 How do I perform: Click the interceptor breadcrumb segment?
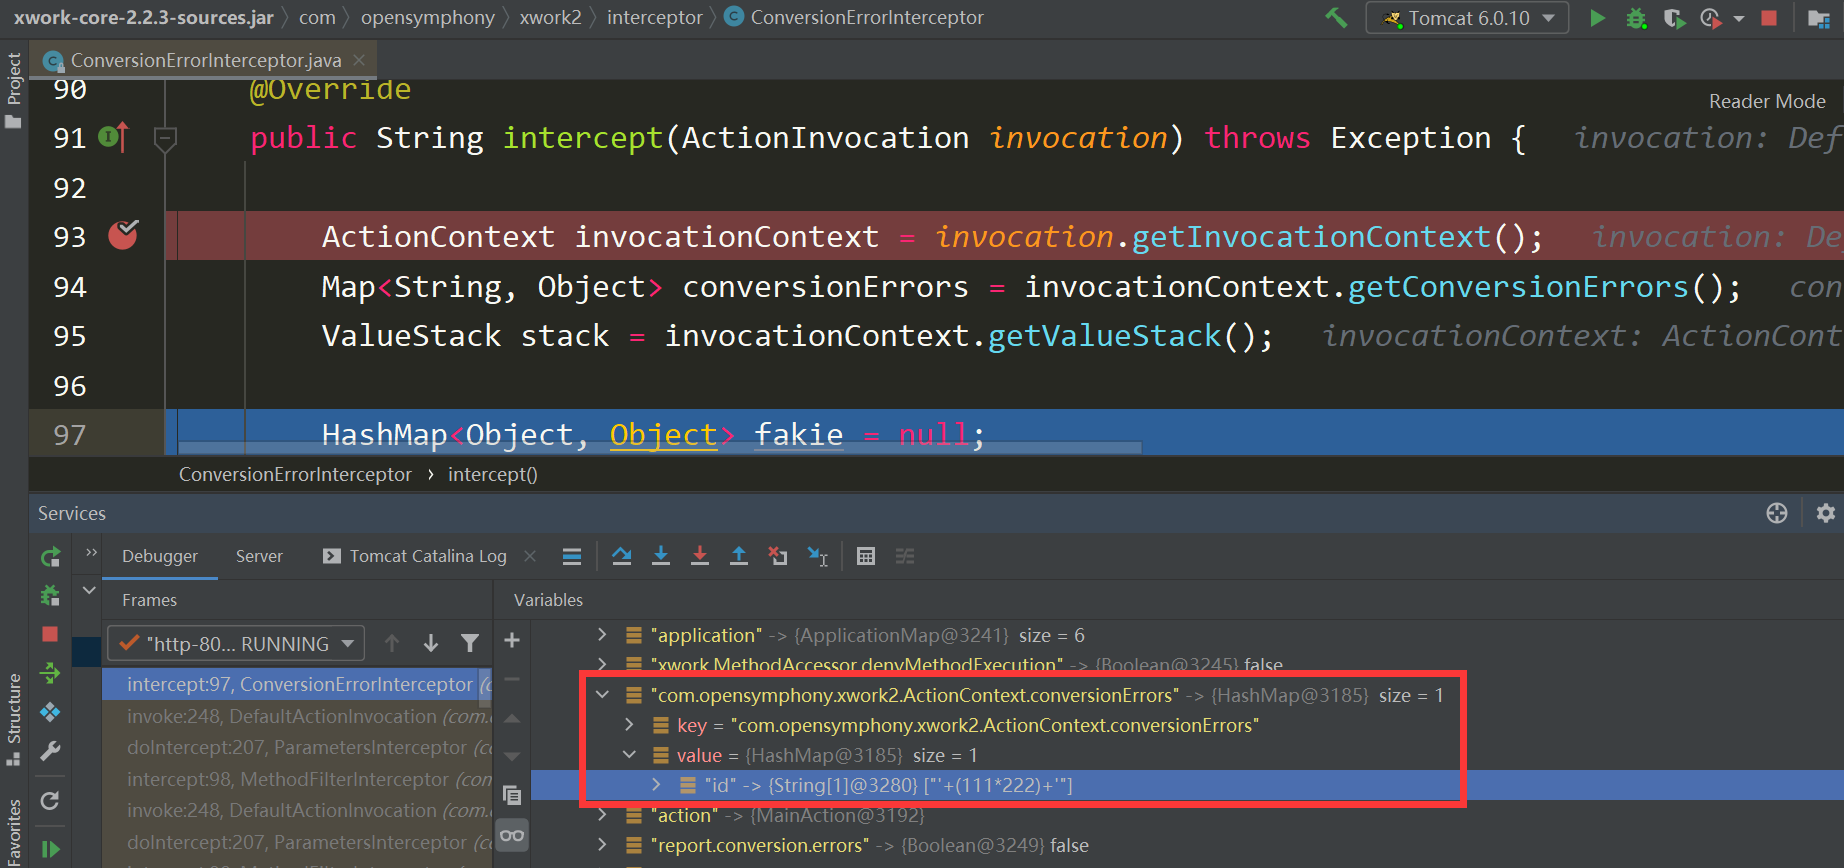click(x=654, y=18)
